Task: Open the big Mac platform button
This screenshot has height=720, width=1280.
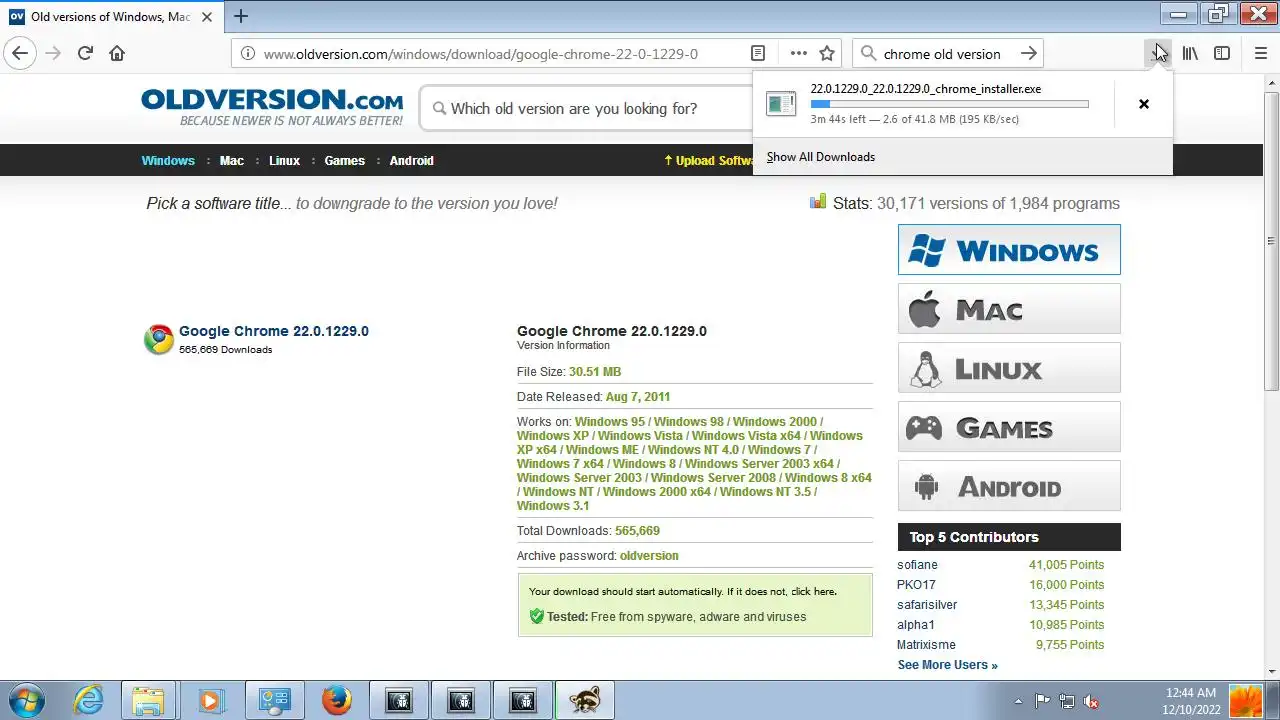Action: 1009,309
